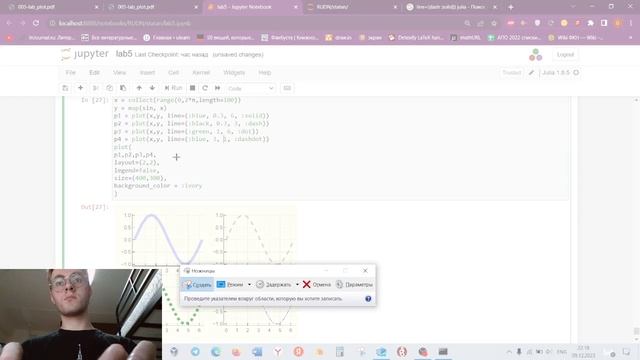Open the Widgets menu in Jupyter
This screenshot has width=640, height=360.
pyautogui.click(x=234, y=73)
